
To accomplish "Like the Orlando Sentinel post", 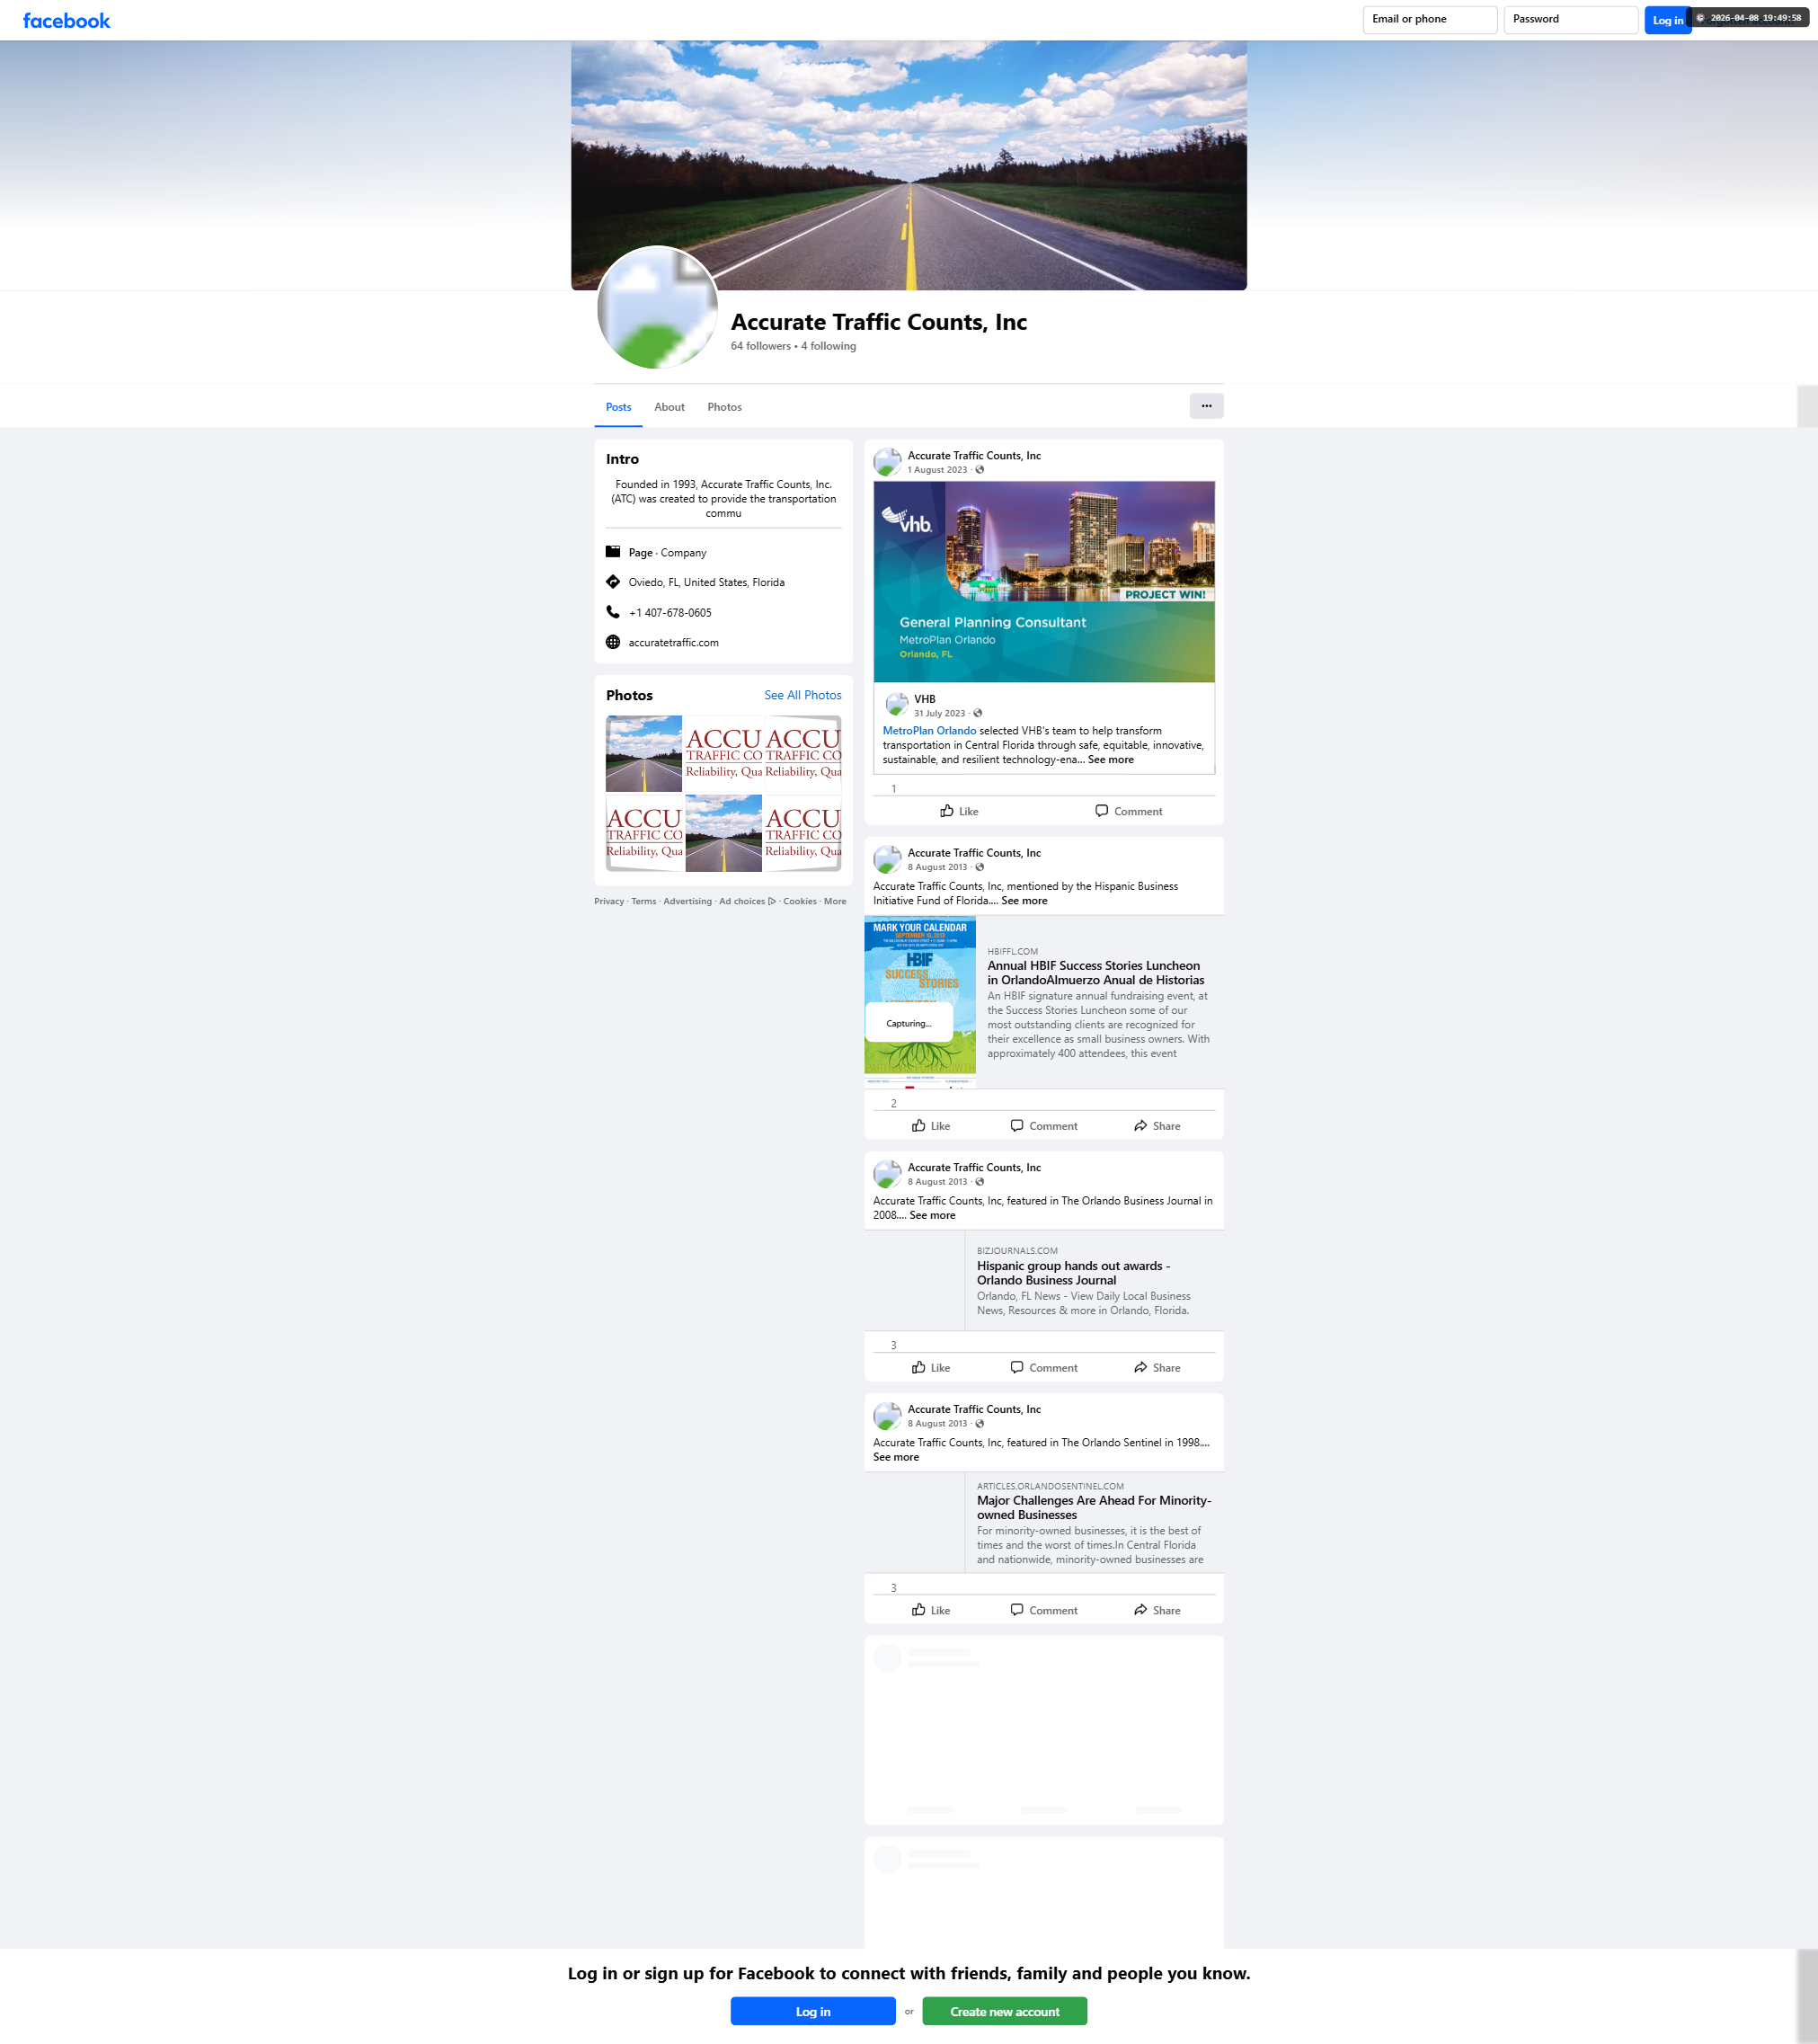I will coord(931,1610).
